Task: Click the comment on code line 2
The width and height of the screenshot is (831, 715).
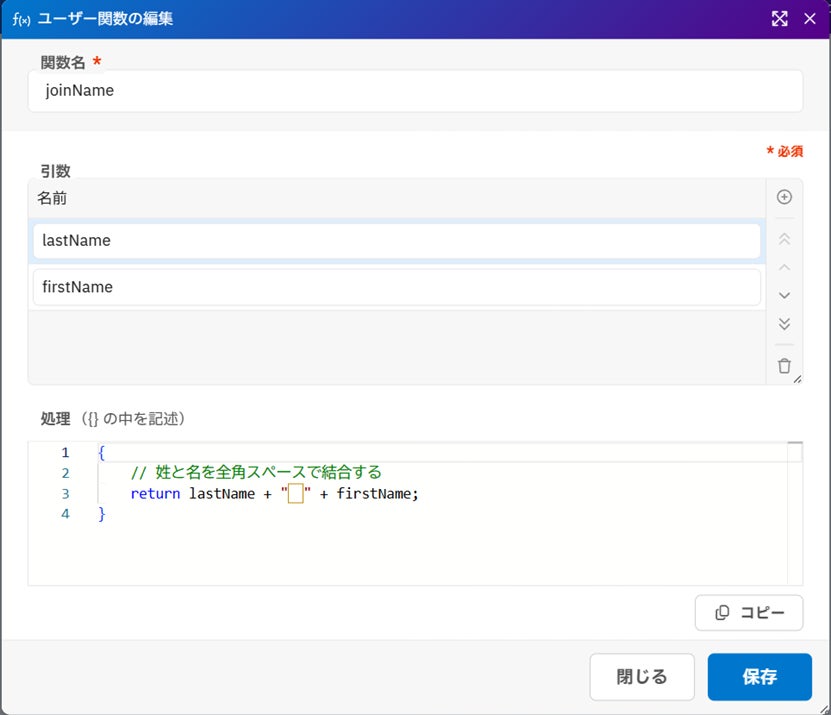Action: pyautogui.click(x=256, y=472)
